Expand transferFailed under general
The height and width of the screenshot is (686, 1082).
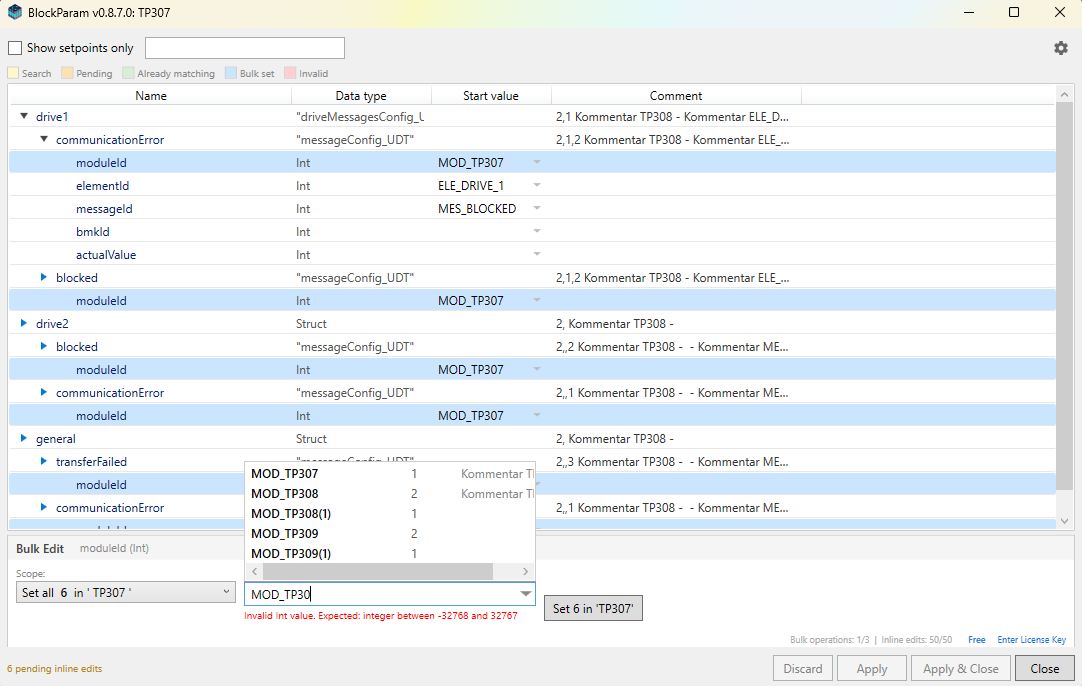click(x=42, y=461)
